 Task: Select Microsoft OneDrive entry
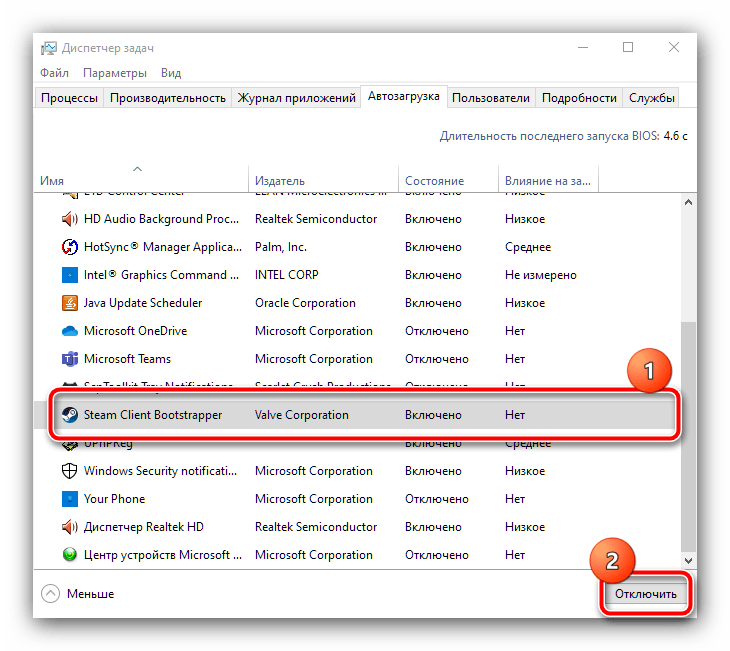(x=135, y=331)
